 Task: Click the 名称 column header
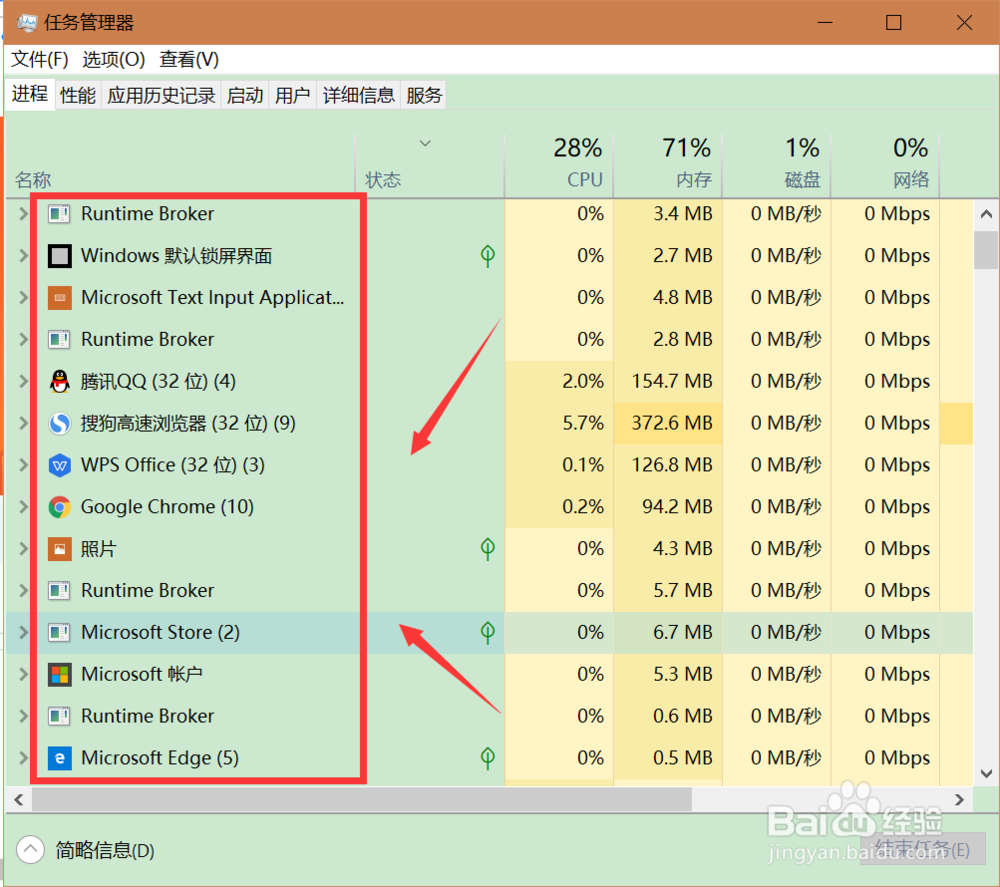pos(180,164)
